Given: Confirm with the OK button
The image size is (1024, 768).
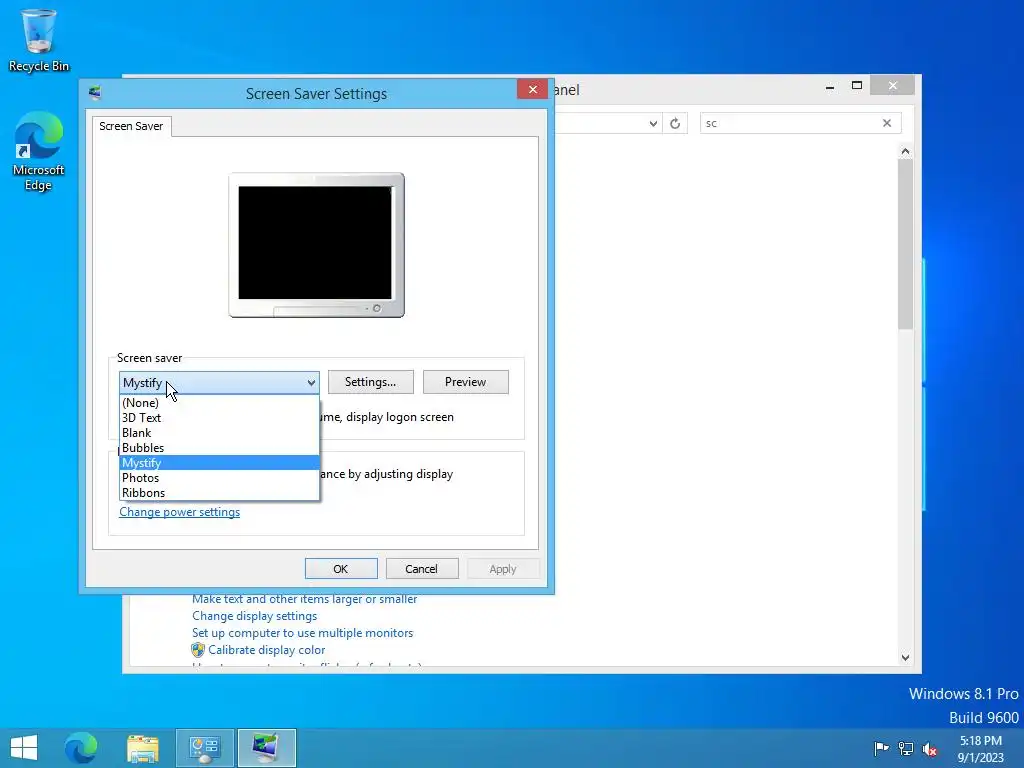Looking at the screenshot, I should click(x=341, y=569).
